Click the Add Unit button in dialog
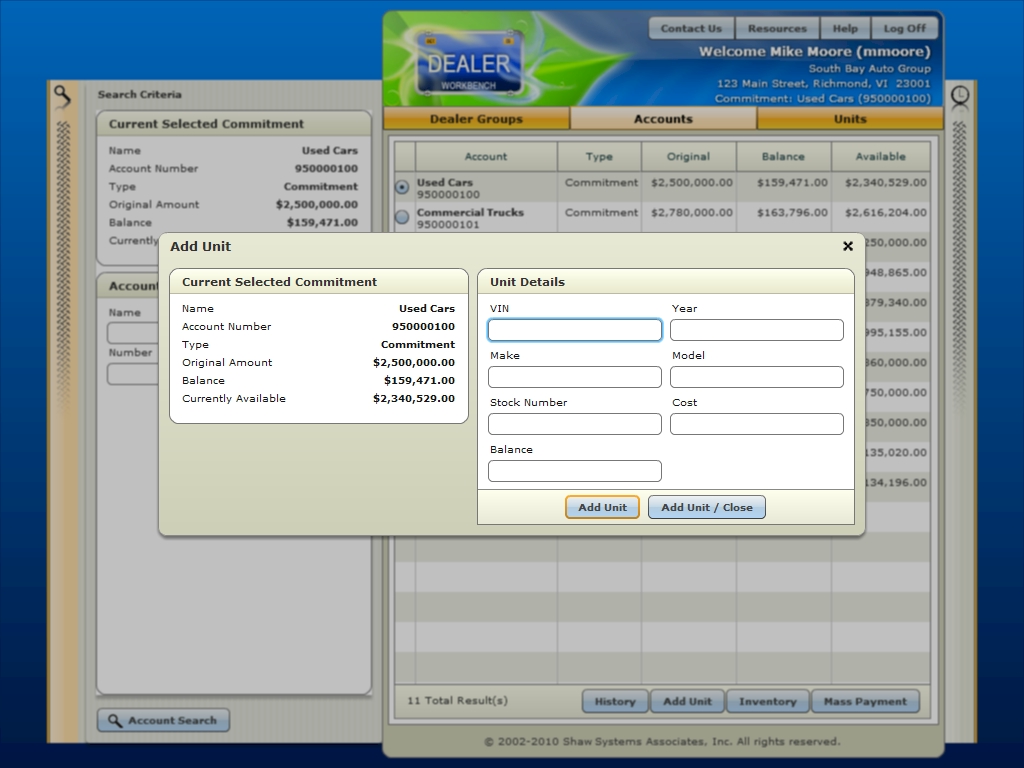Image resolution: width=1024 pixels, height=768 pixels. pos(602,507)
